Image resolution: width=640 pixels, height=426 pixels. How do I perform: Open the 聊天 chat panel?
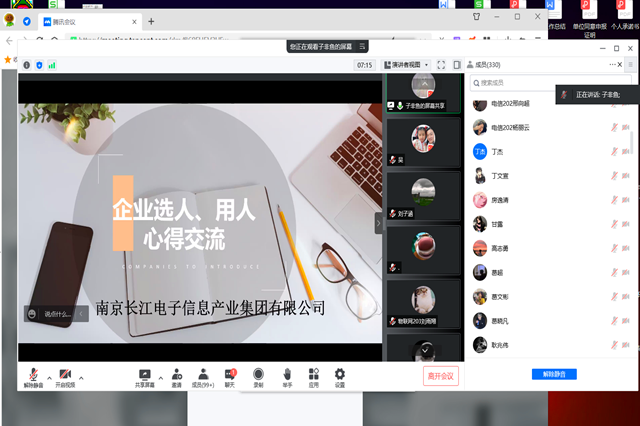tap(230, 373)
